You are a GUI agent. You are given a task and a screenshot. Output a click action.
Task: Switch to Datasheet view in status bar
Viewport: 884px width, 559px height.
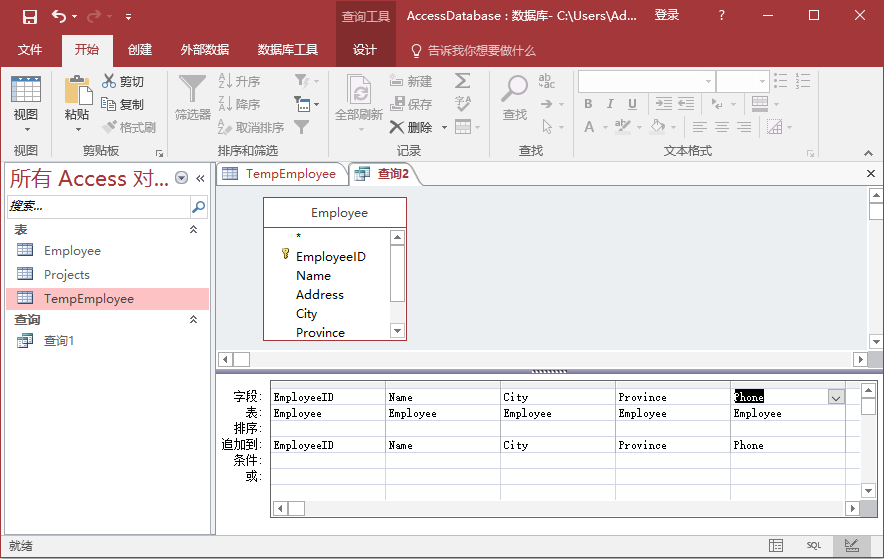point(776,546)
